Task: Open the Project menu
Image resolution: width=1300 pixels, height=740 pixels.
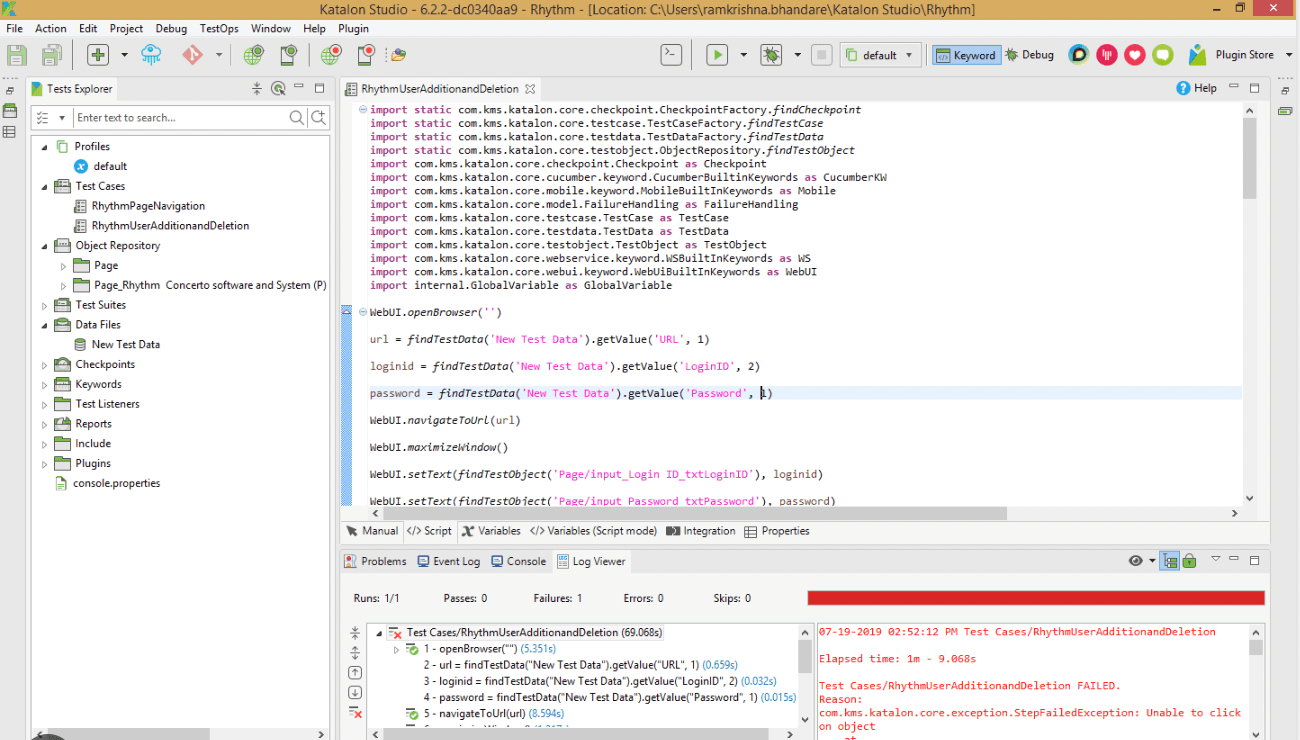Action: [x=126, y=29]
